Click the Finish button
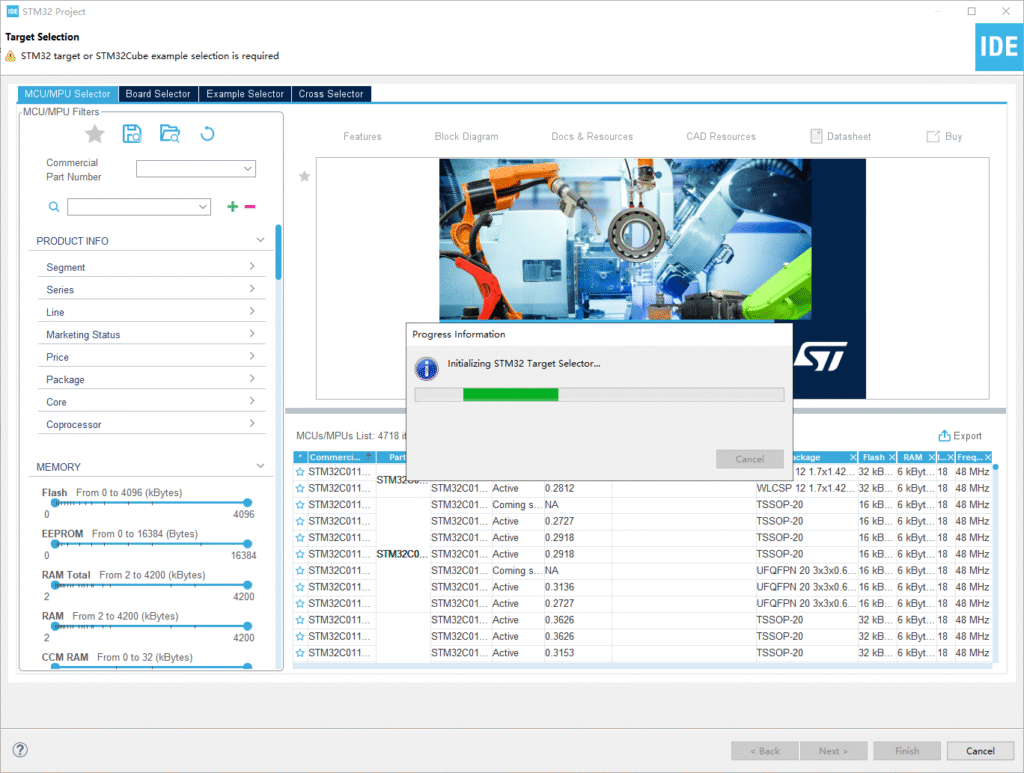The height and width of the screenshot is (773, 1024). (x=907, y=751)
